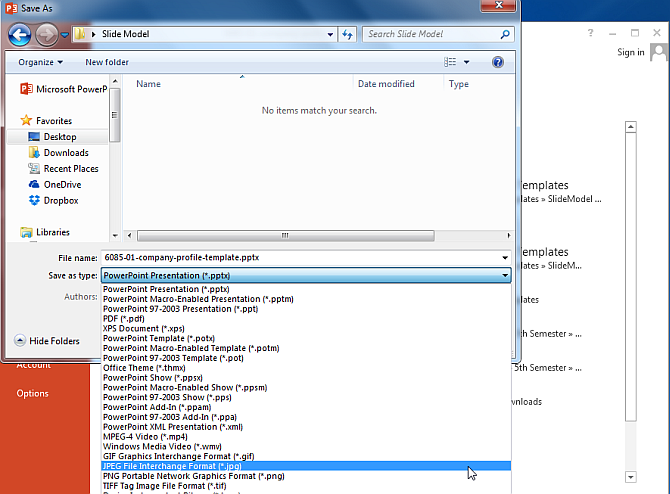Select Downloads in the navigation pane

point(59,153)
